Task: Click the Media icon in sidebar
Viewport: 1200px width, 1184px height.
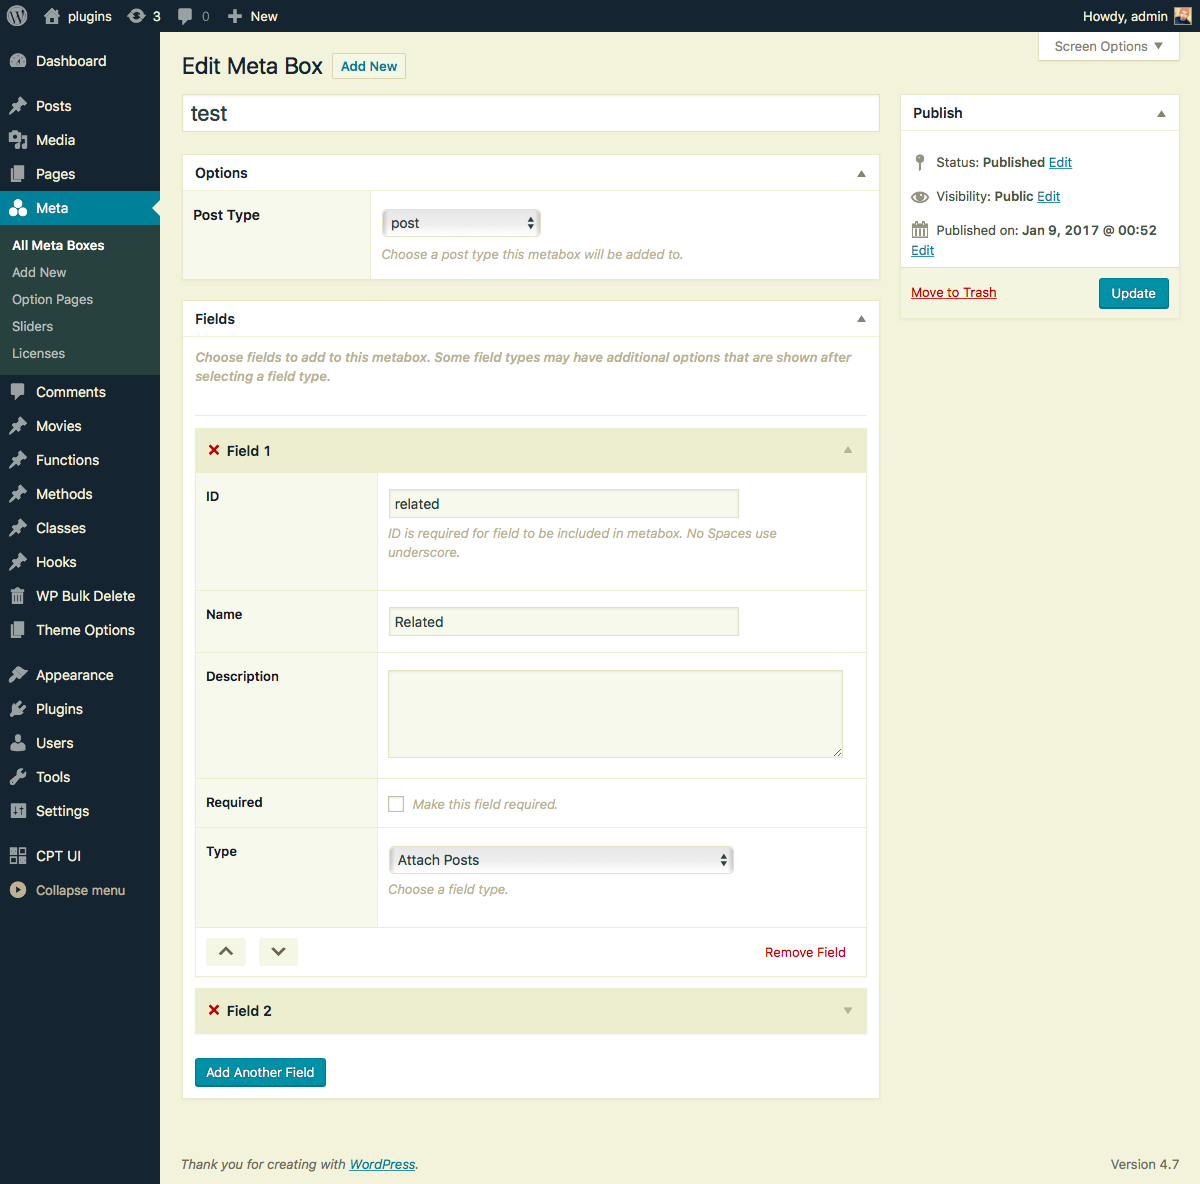Action: (18, 140)
